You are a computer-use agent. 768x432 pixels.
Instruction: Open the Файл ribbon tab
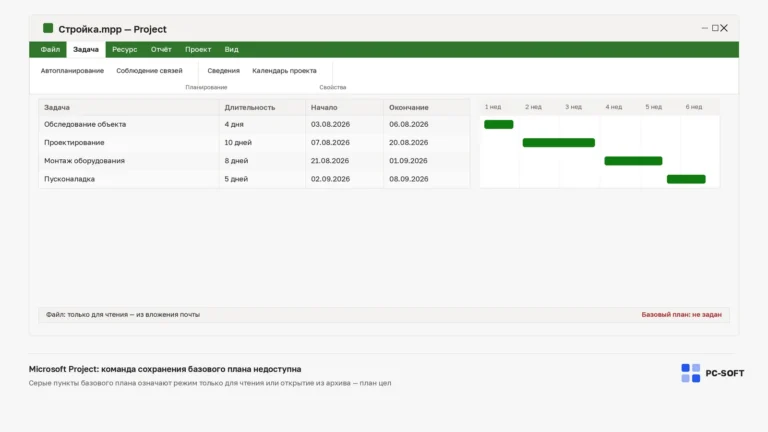(50, 49)
